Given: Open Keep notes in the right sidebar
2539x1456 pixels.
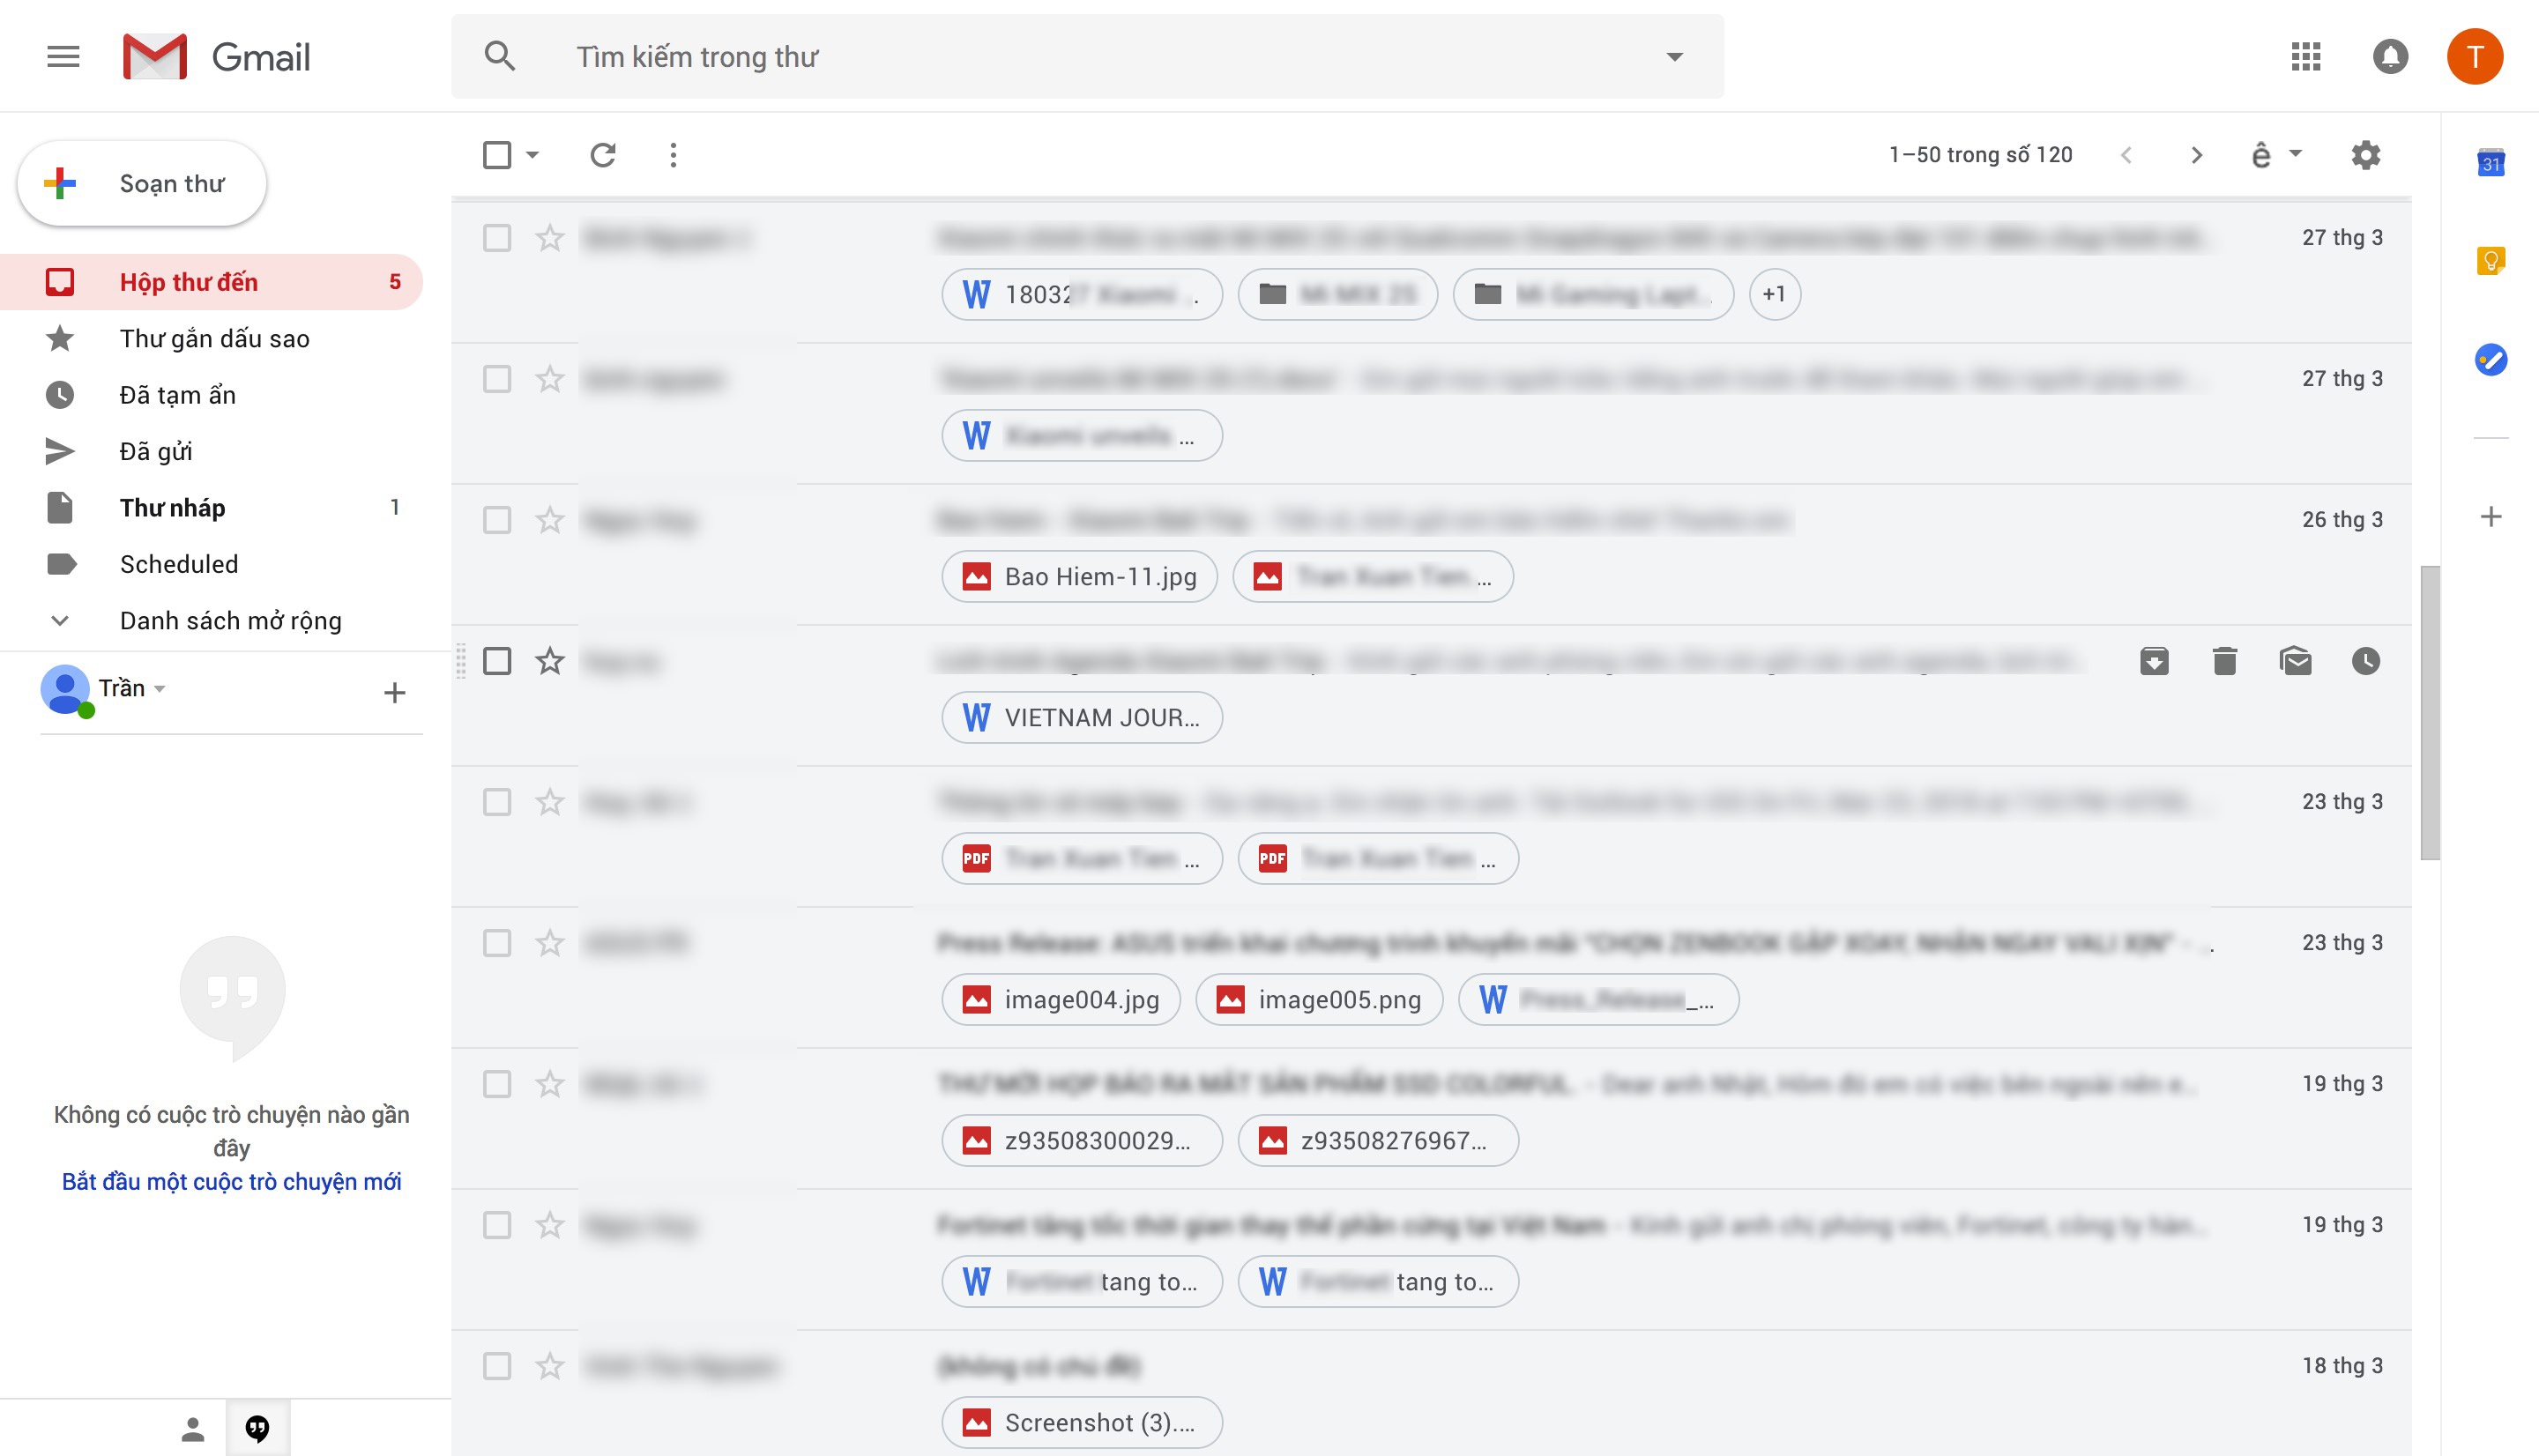Looking at the screenshot, I should pyautogui.click(x=2491, y=261).
